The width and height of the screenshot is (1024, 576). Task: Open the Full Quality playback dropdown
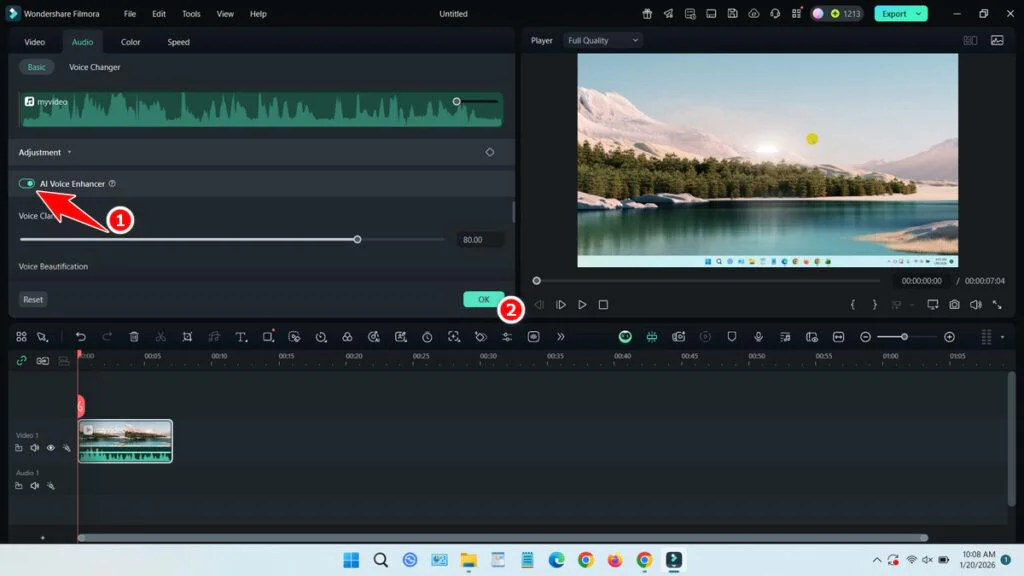601,40
